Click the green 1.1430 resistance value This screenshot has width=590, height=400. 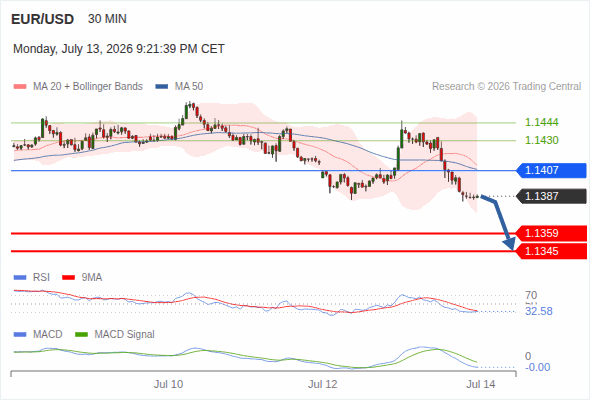(x=541, y=140)
